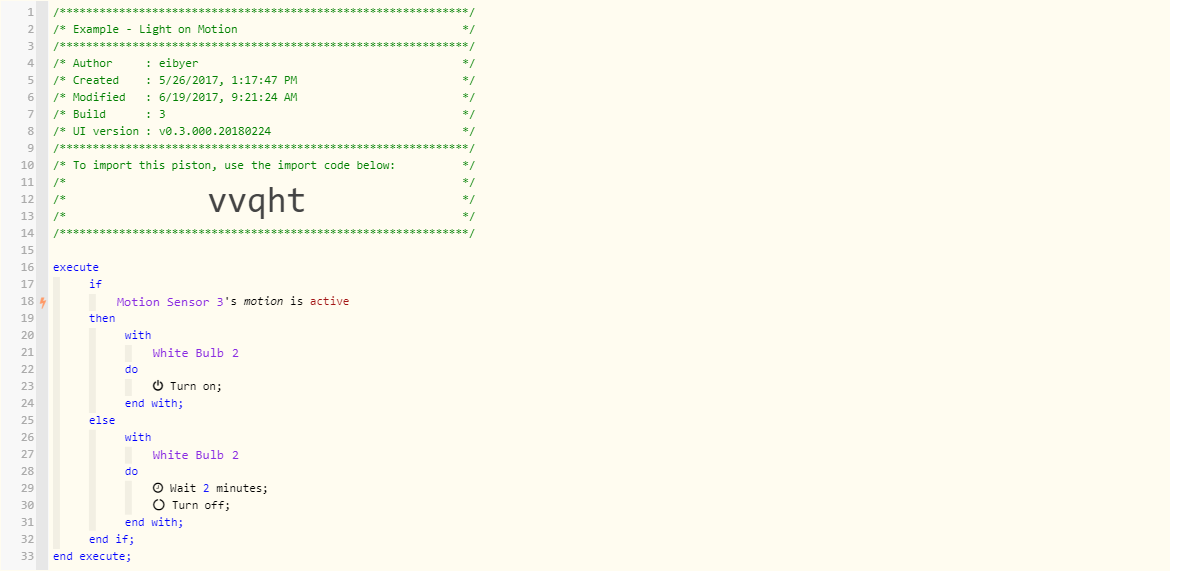Click 'end if;' on line 32

click(111, 539)
